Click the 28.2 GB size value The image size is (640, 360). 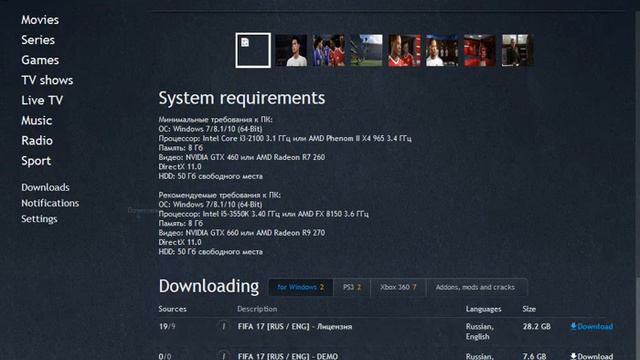(536, 327)
